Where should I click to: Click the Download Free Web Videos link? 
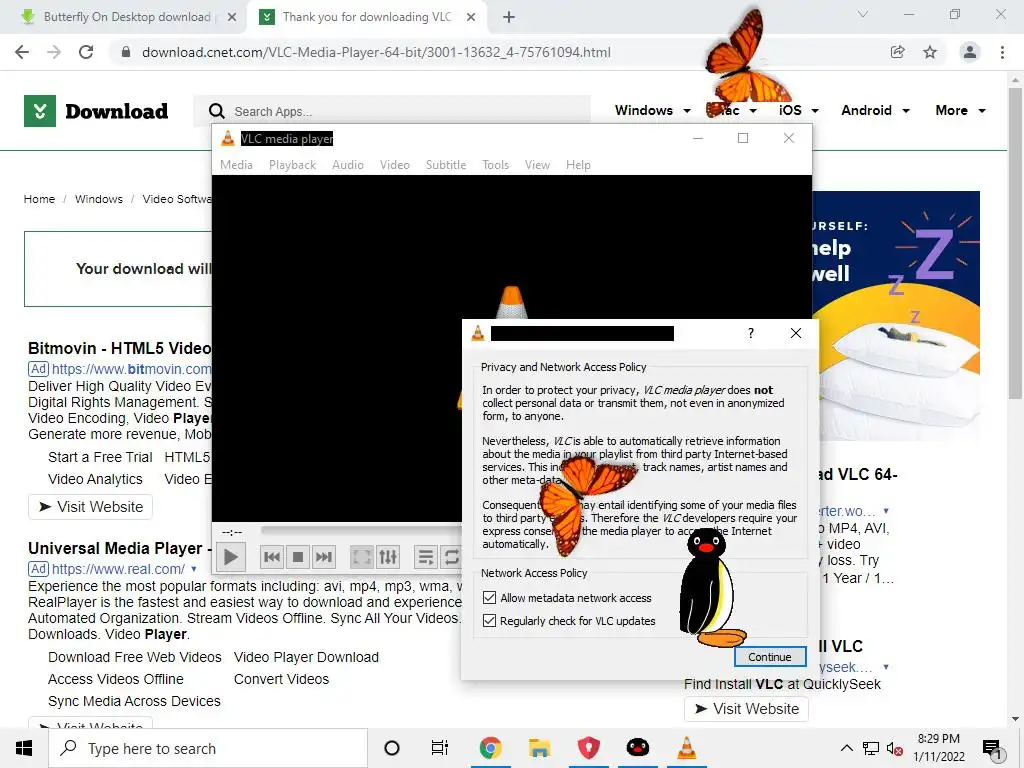135,657
